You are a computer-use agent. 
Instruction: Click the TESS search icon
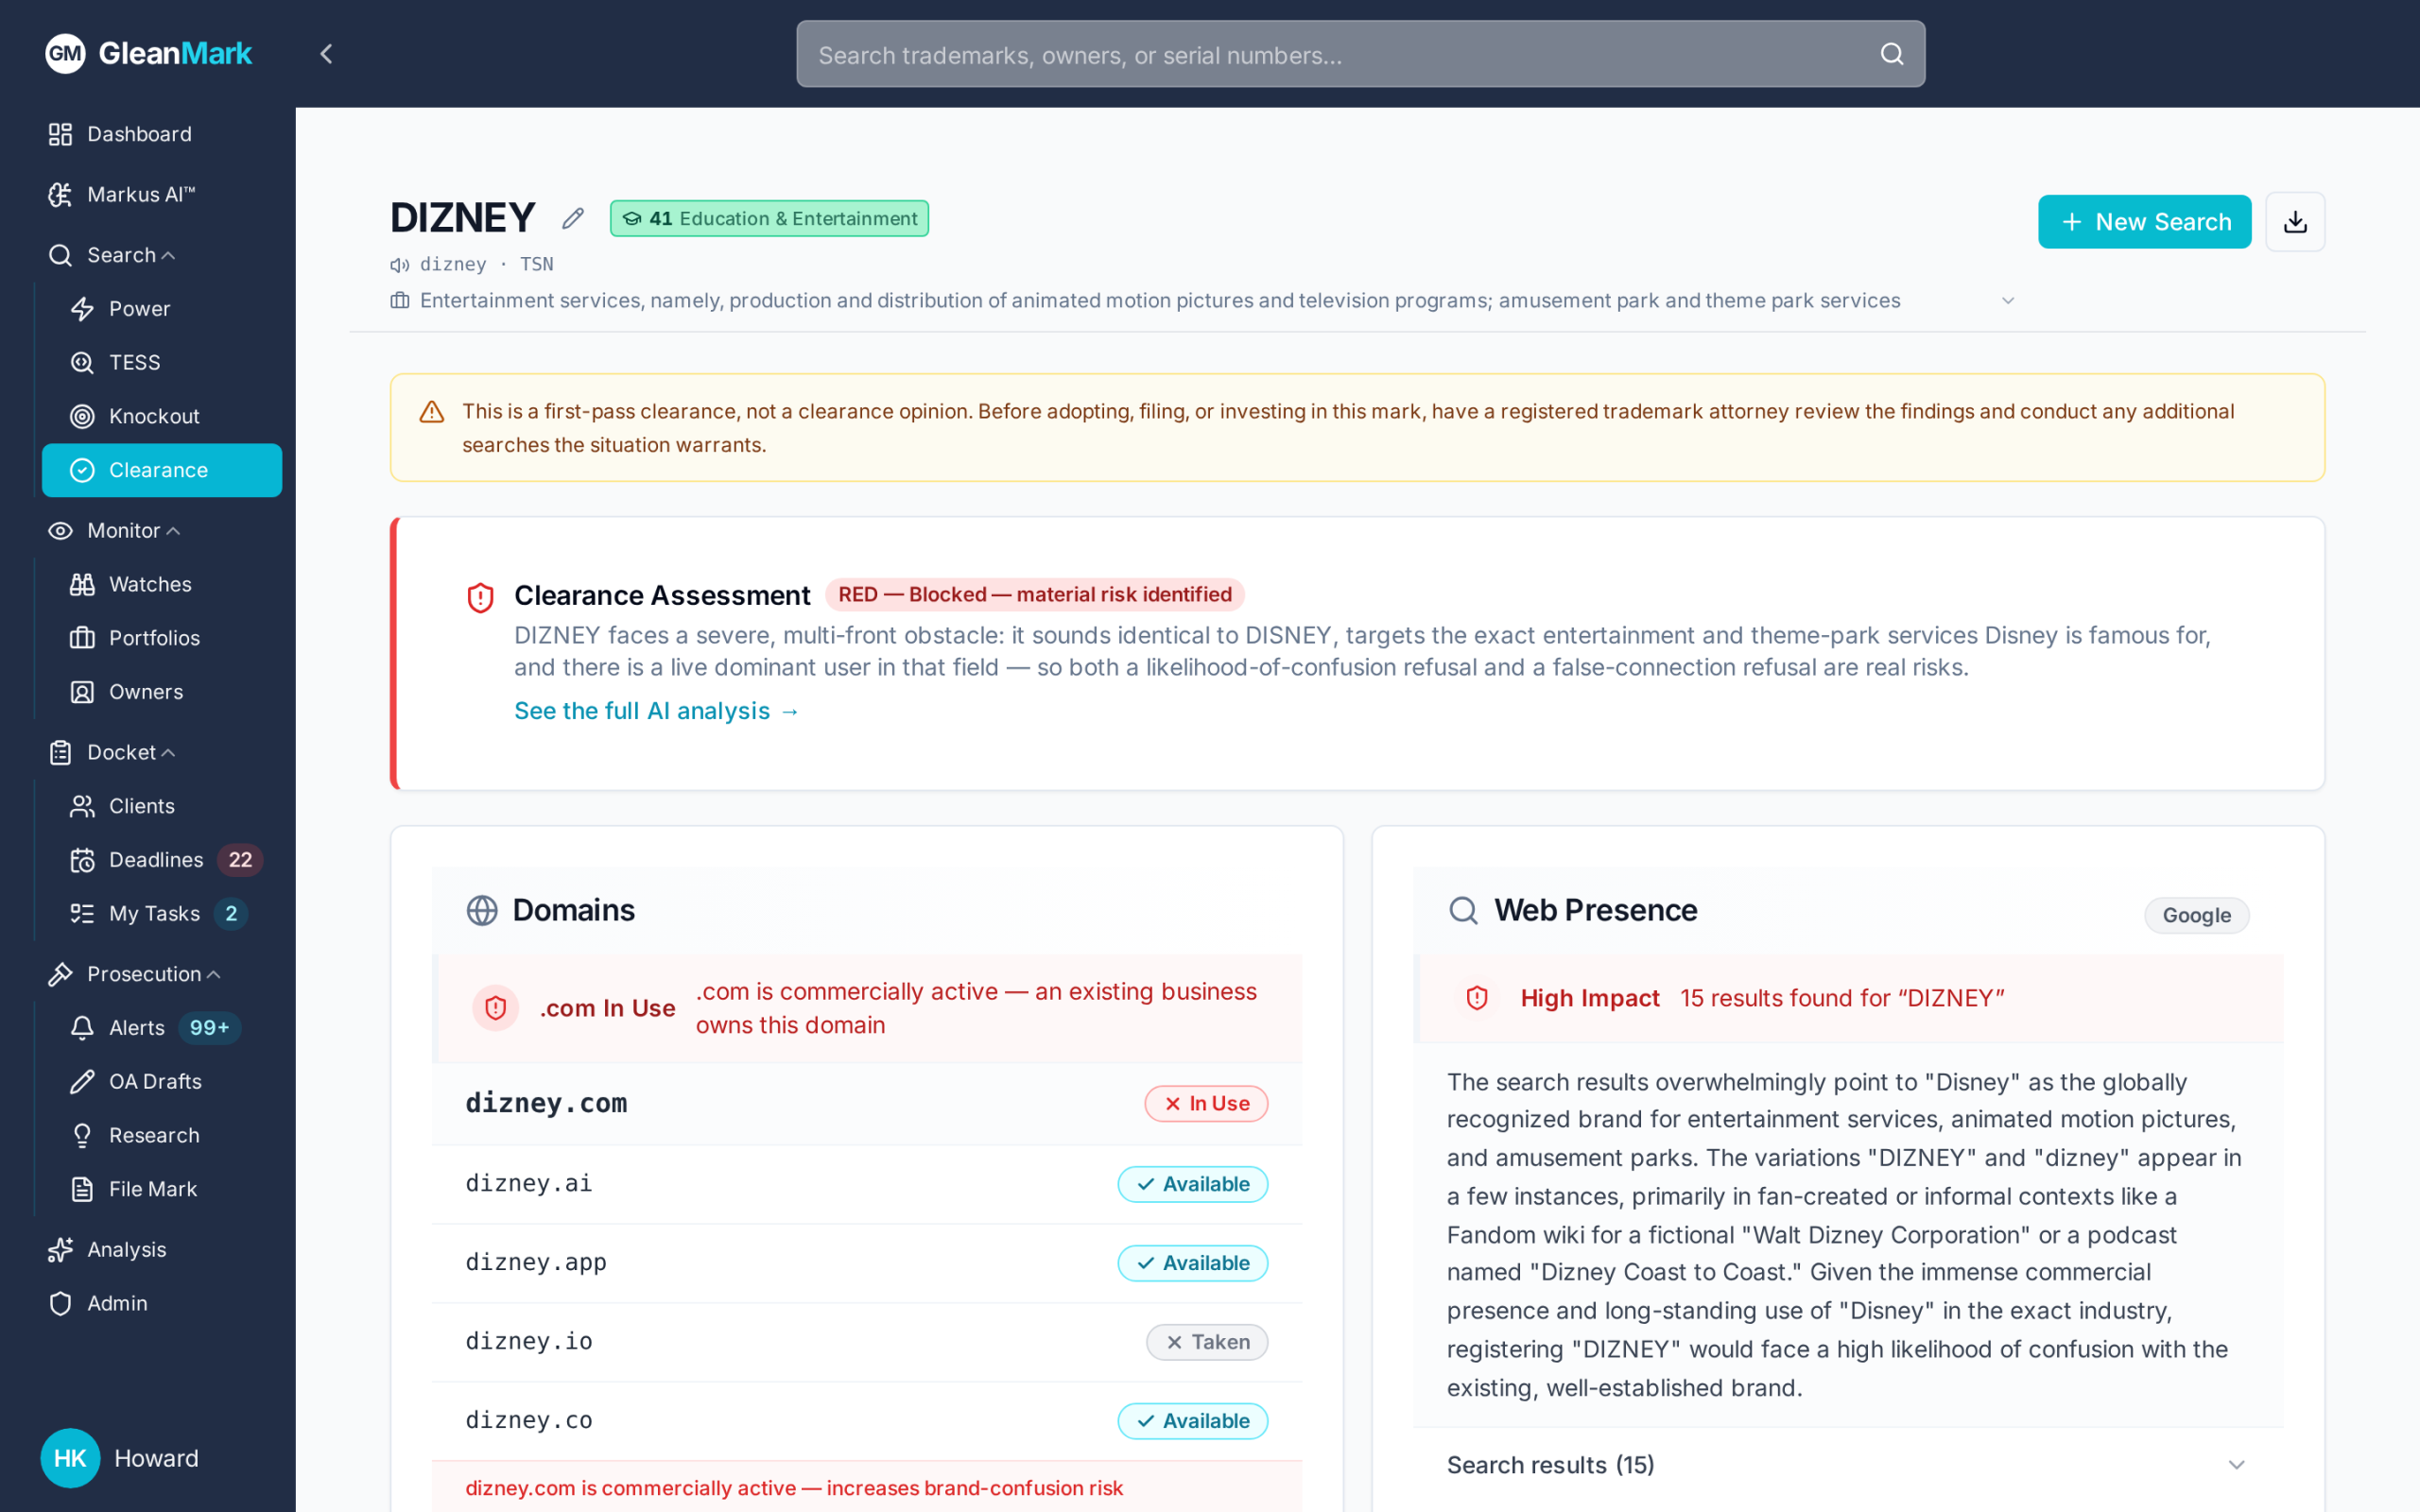83,363
